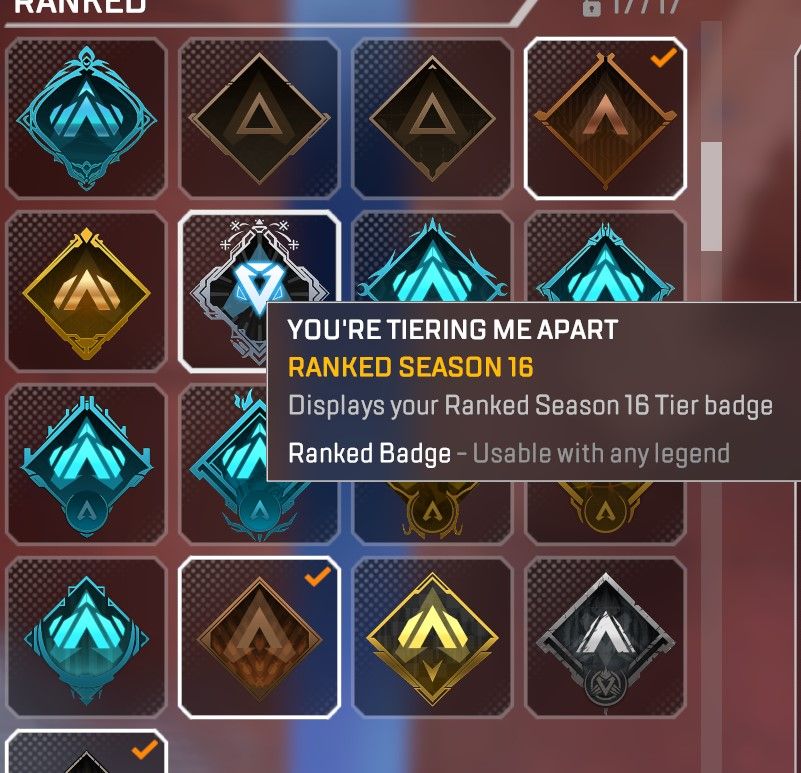Click the badge list scrollbar thumb
This screenshot has height=773, width=801.
(711, 197)
